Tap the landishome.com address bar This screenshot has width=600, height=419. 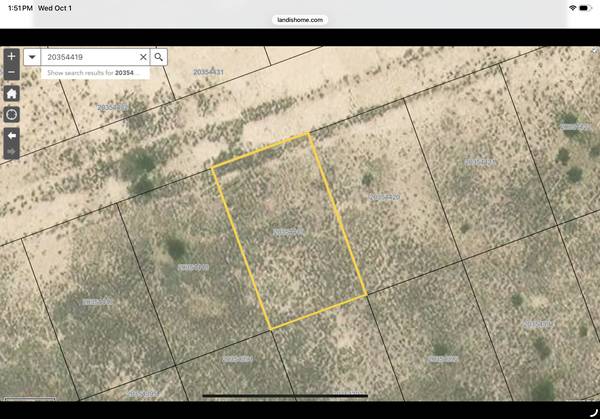pyautogui.click(x=299, y=19)
